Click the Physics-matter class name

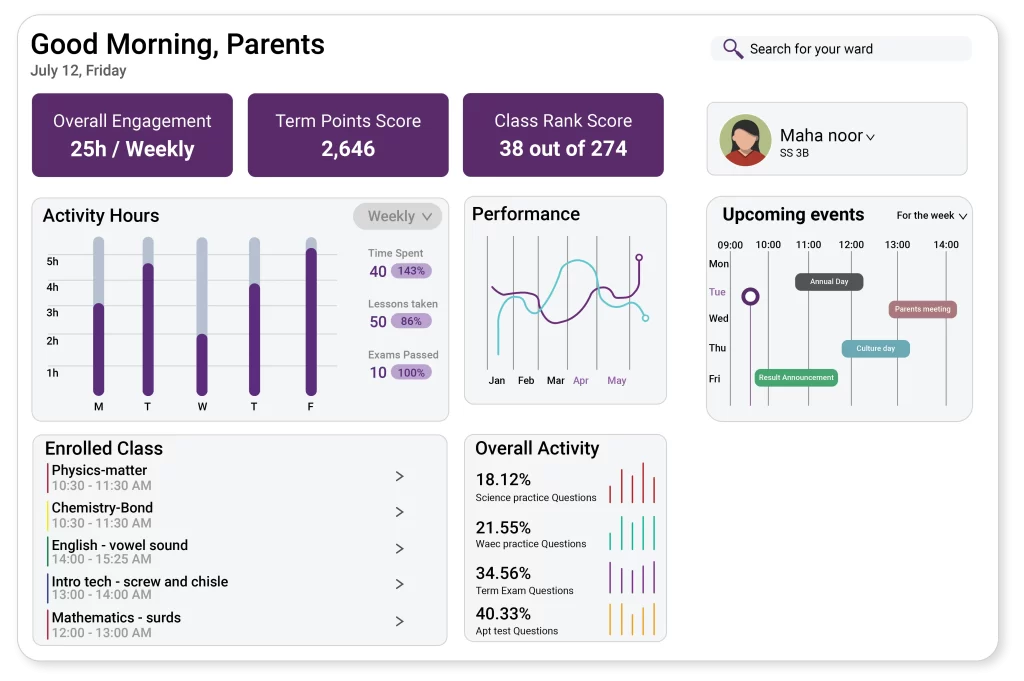click(99, 470)
